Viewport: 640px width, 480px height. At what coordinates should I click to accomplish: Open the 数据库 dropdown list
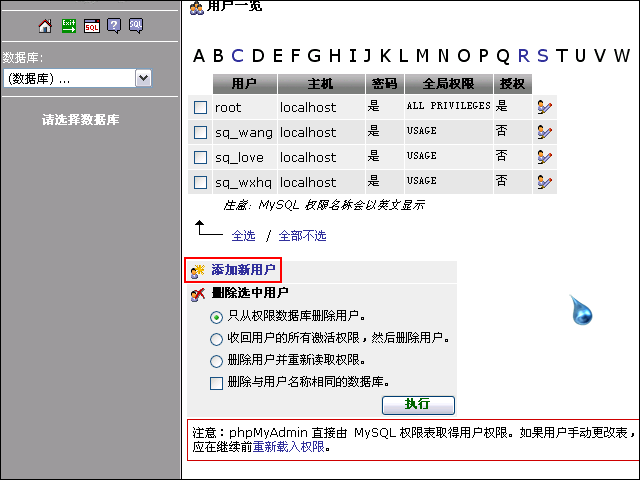(x=78, y=78)
